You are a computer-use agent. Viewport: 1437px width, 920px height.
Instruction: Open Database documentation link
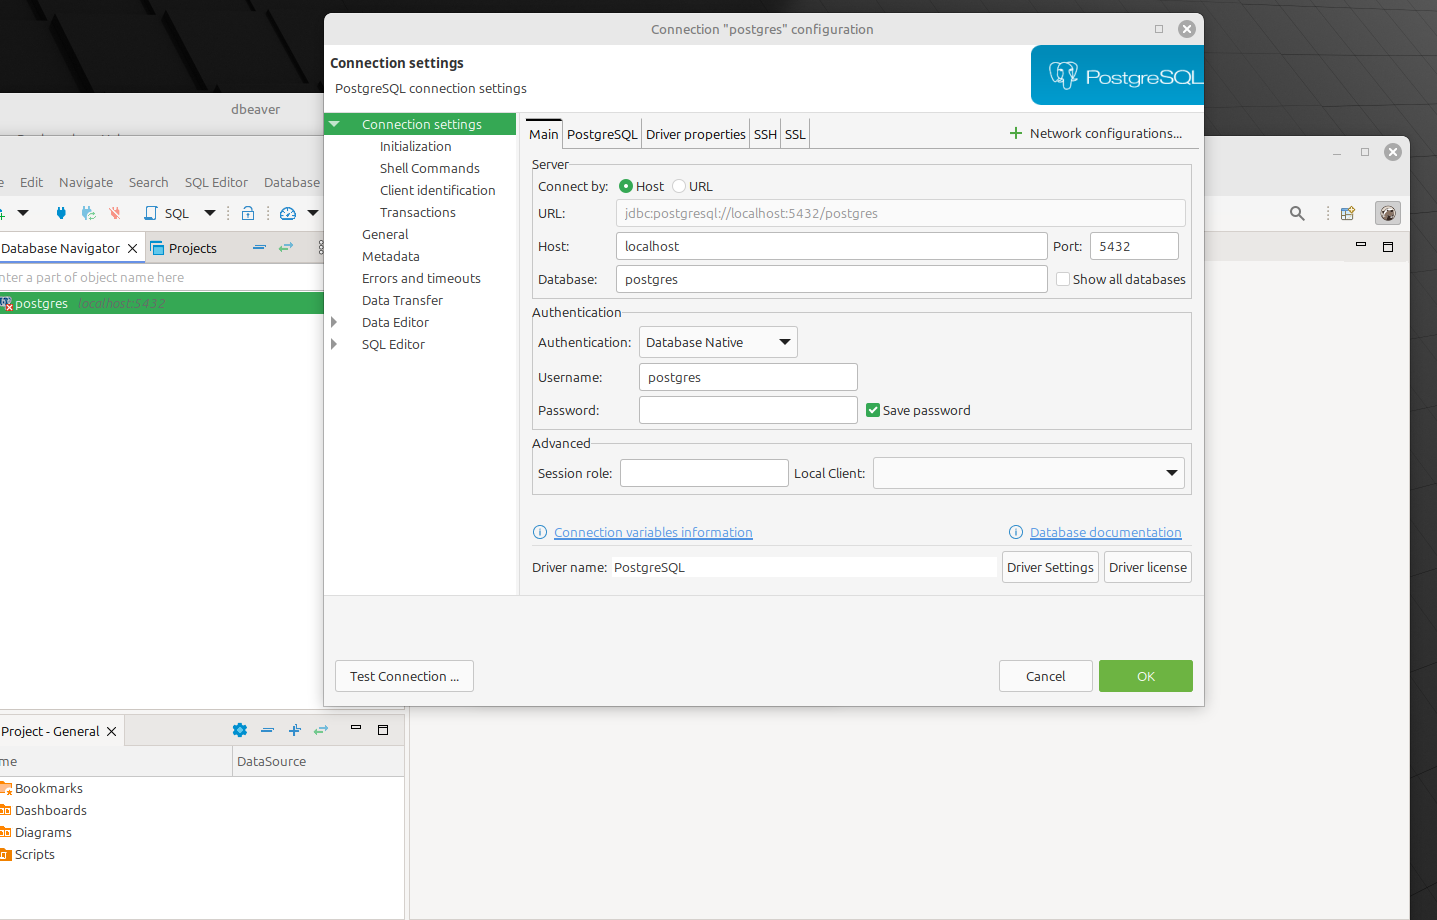coord(1106,532)
